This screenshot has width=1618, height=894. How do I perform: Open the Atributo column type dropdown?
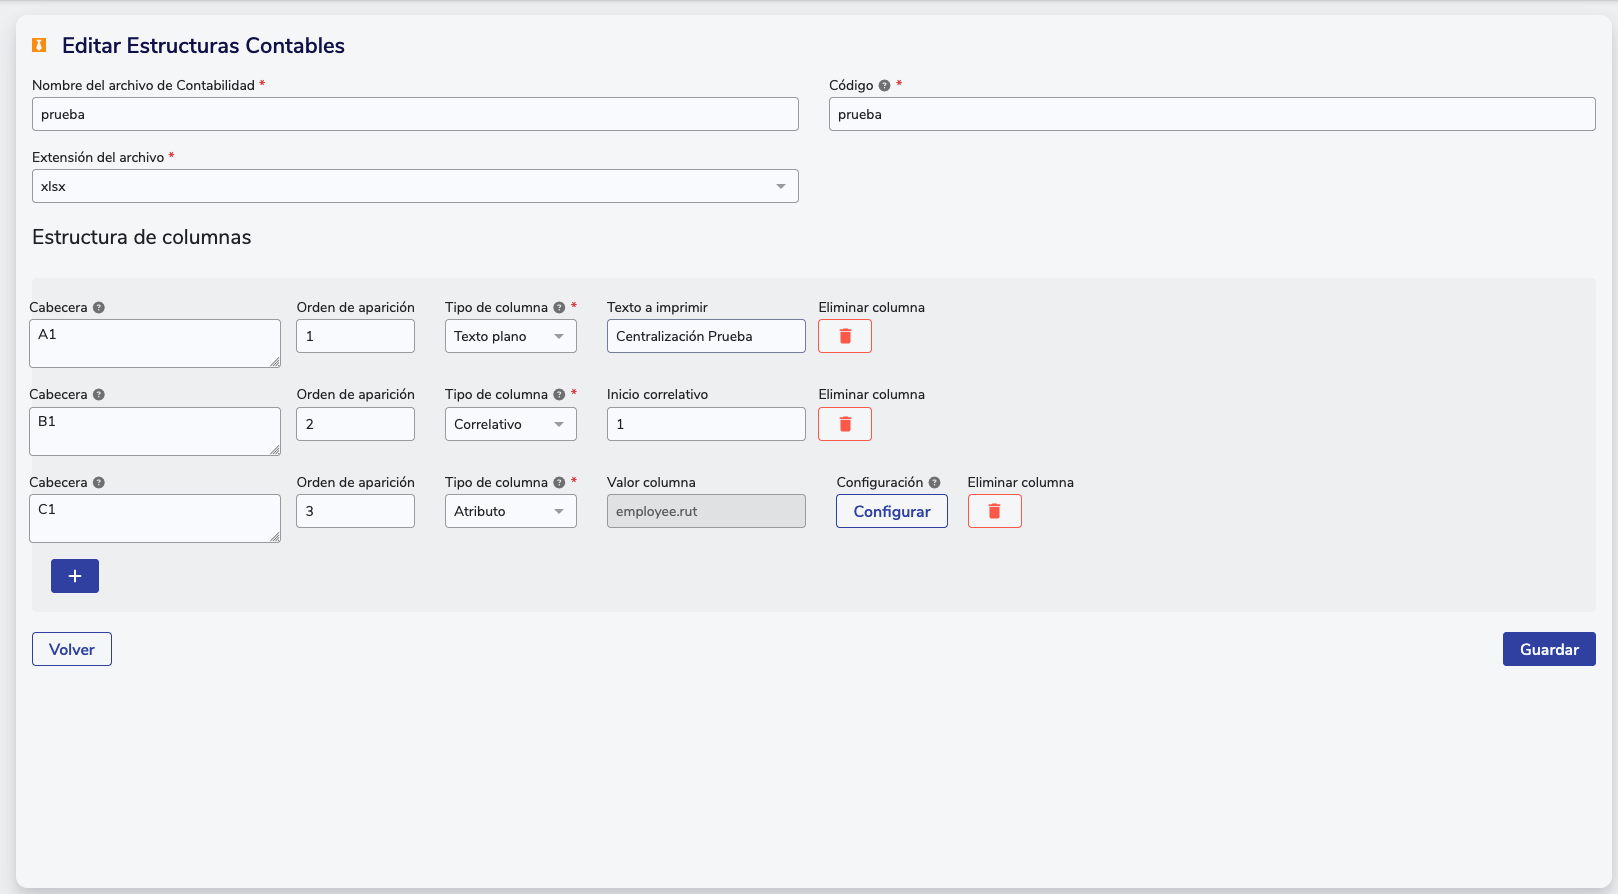tap(510, 511)
